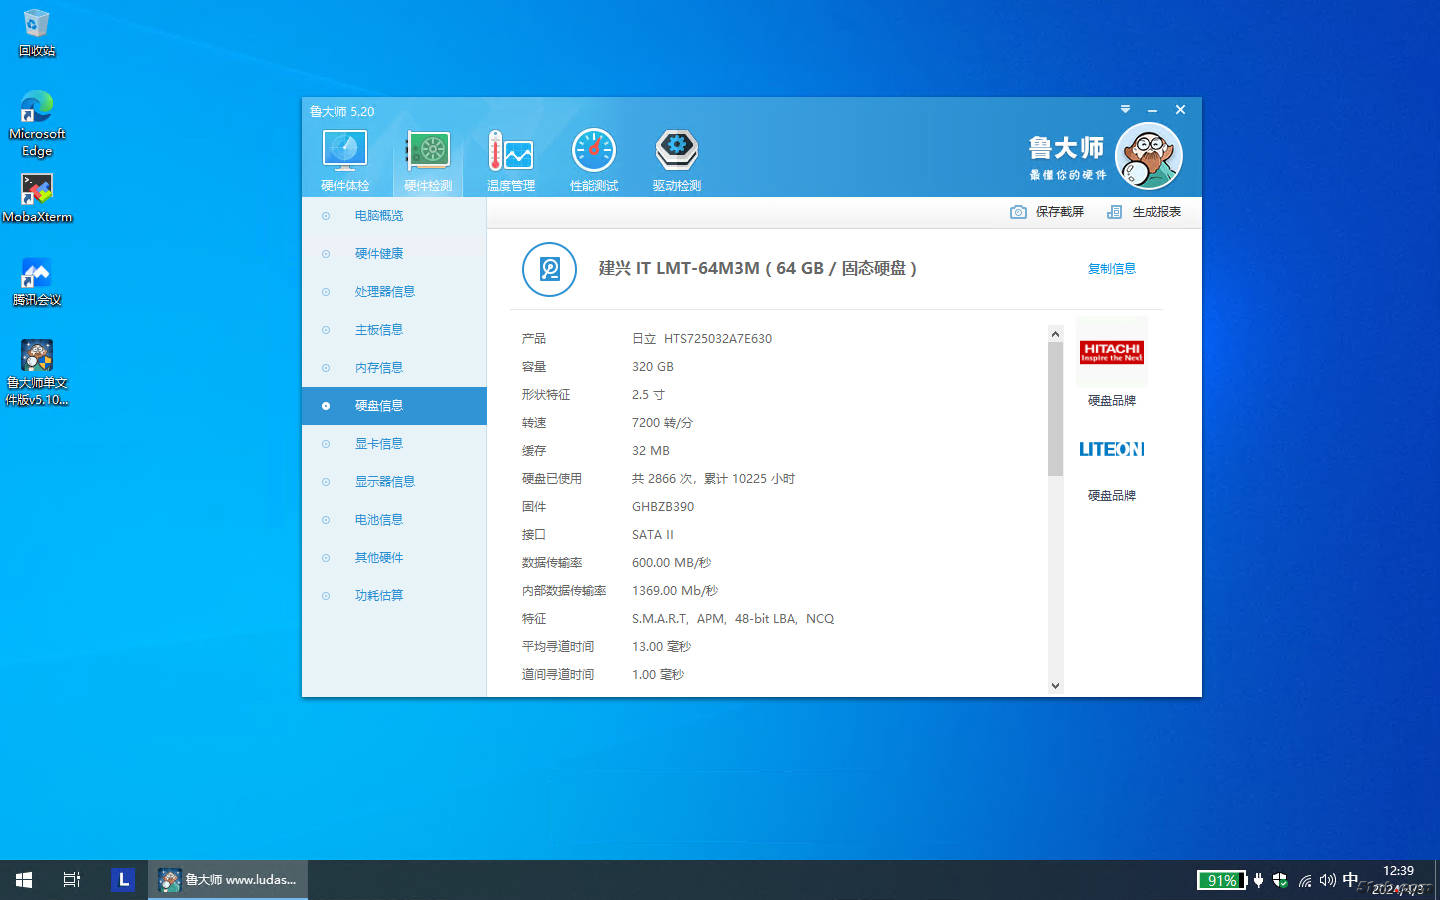Select 处理器信息 in the sidebar
Viewport: 1440px width, 900px height.
click(384, 292)
